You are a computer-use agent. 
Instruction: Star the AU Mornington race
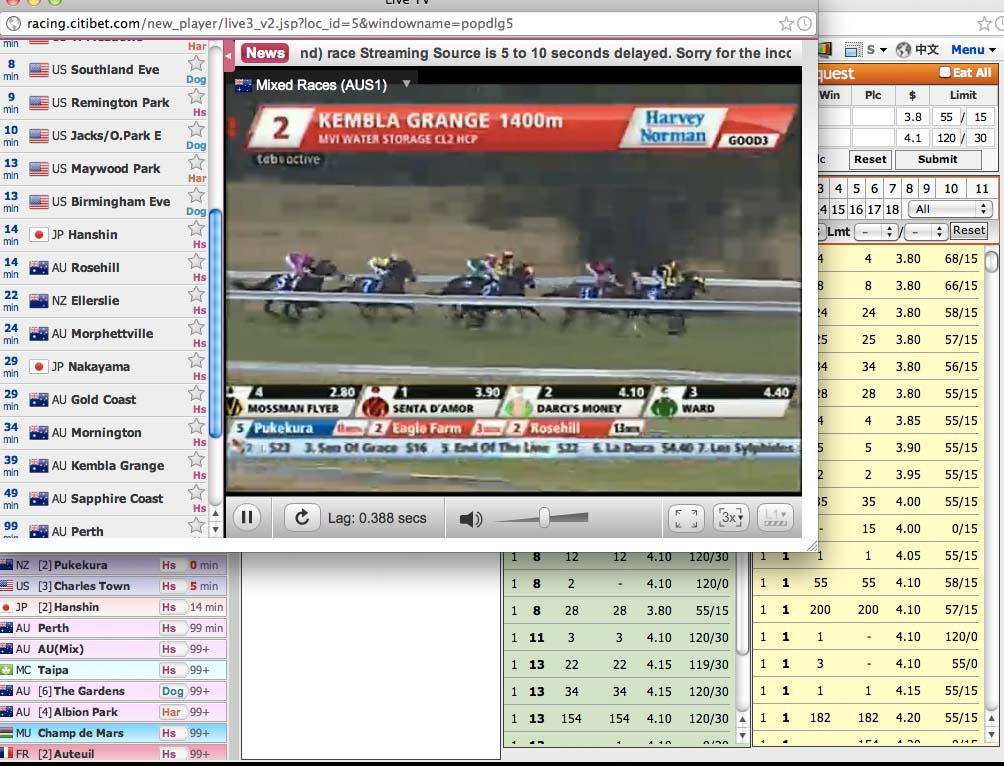click(196, 427)
